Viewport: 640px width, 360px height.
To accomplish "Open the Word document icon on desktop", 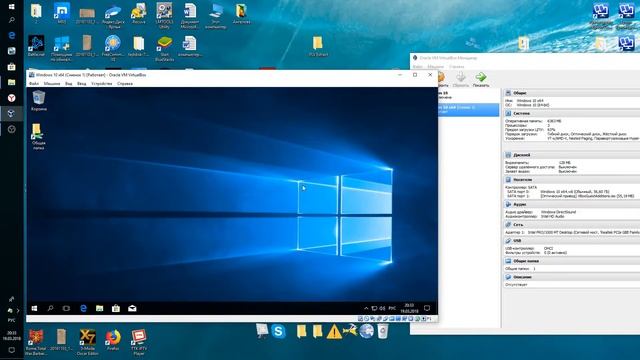I will 190,16.
